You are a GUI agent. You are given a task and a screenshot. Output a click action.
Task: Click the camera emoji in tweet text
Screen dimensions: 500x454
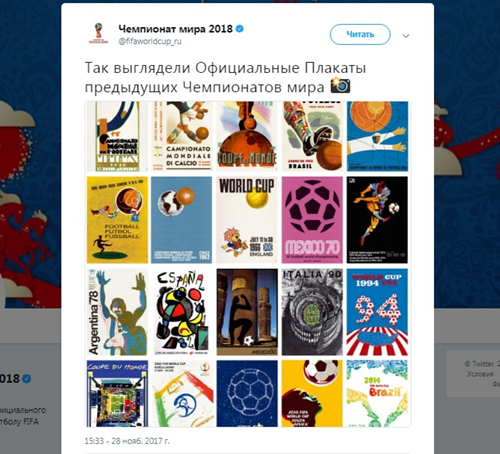pyautogui.click(x=340, y=86)
